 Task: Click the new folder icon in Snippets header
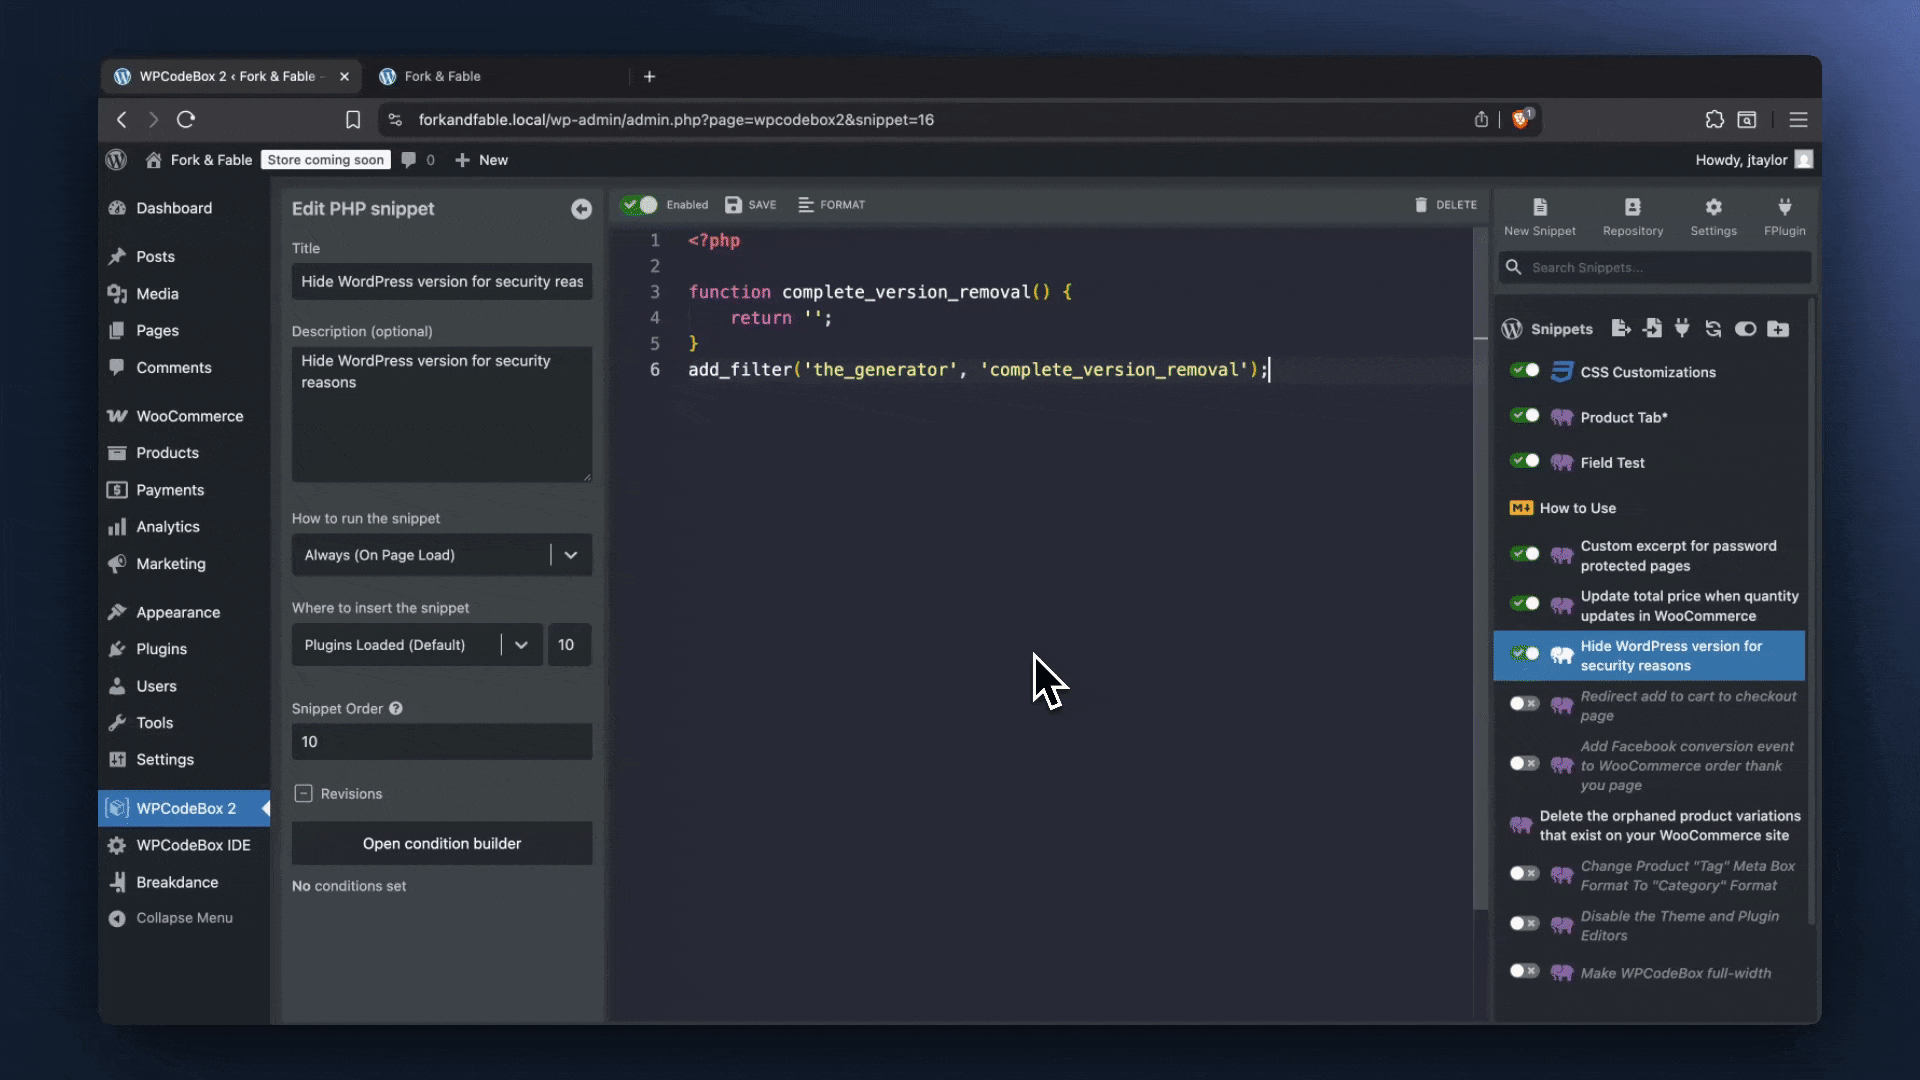(1778, 328)
